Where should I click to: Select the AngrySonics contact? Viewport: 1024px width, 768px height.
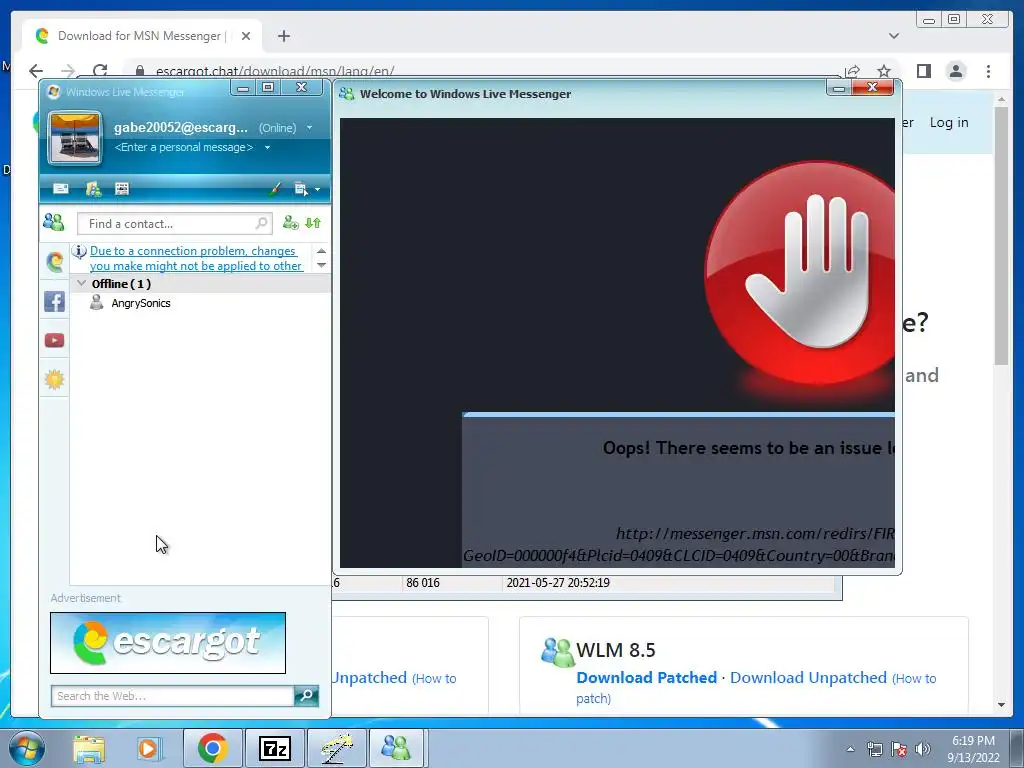pos(140,303)
